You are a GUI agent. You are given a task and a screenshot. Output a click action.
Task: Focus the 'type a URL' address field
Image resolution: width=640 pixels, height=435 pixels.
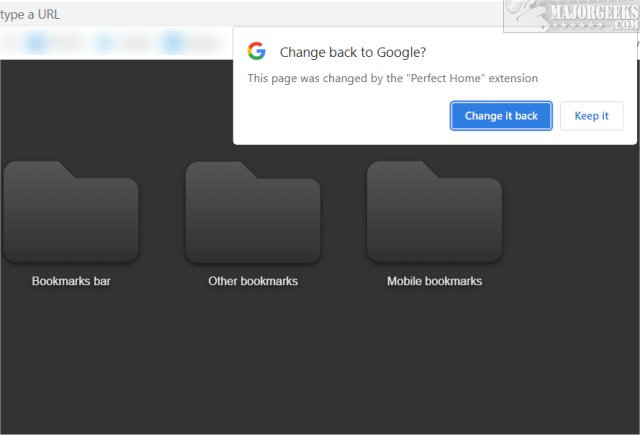click(251, 15)
